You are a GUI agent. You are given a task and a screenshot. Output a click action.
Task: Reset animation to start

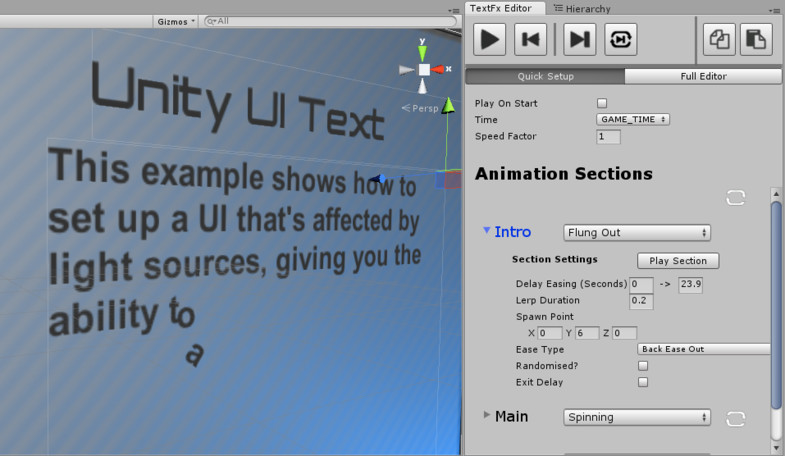pos(531,39)
